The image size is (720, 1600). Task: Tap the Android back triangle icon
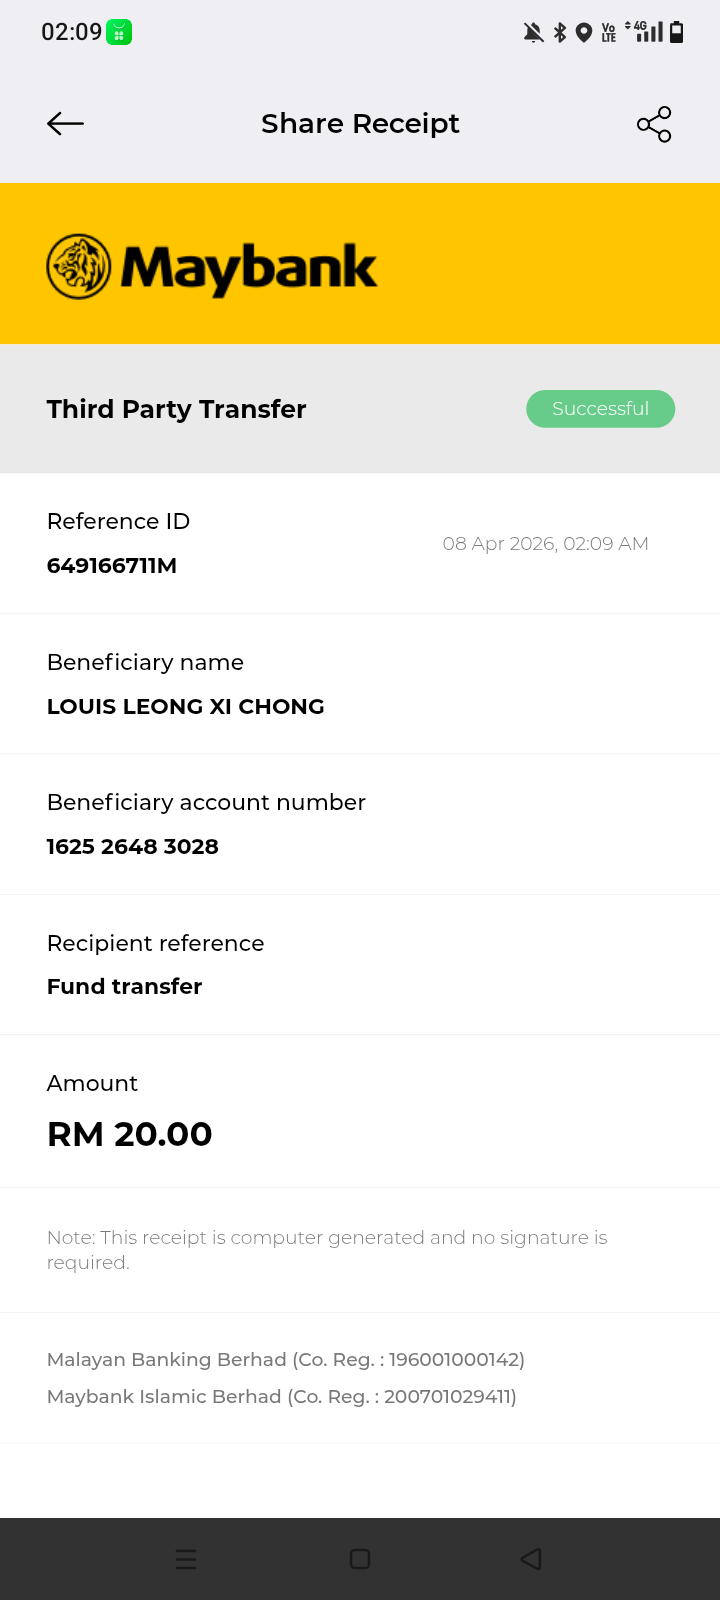[531, 1559]
